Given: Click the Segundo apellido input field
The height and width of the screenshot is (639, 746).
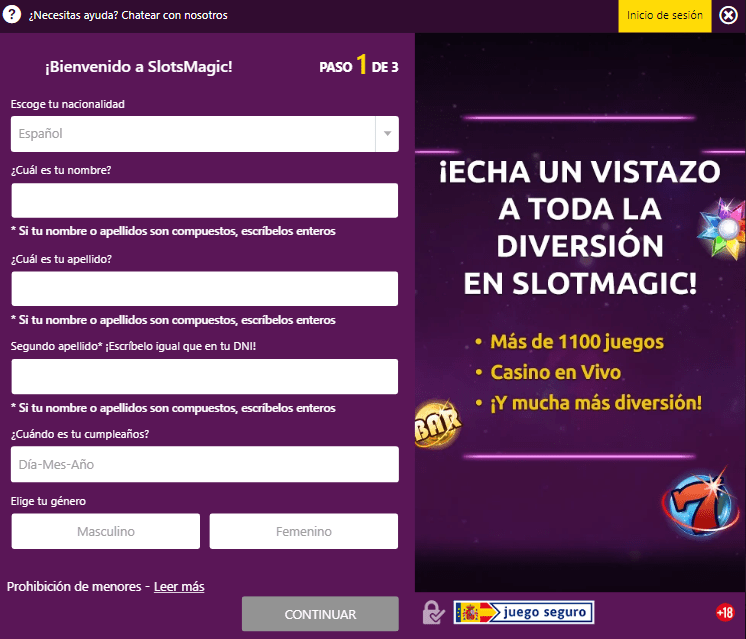Looking at the screenshot, I should click(205, 377).
